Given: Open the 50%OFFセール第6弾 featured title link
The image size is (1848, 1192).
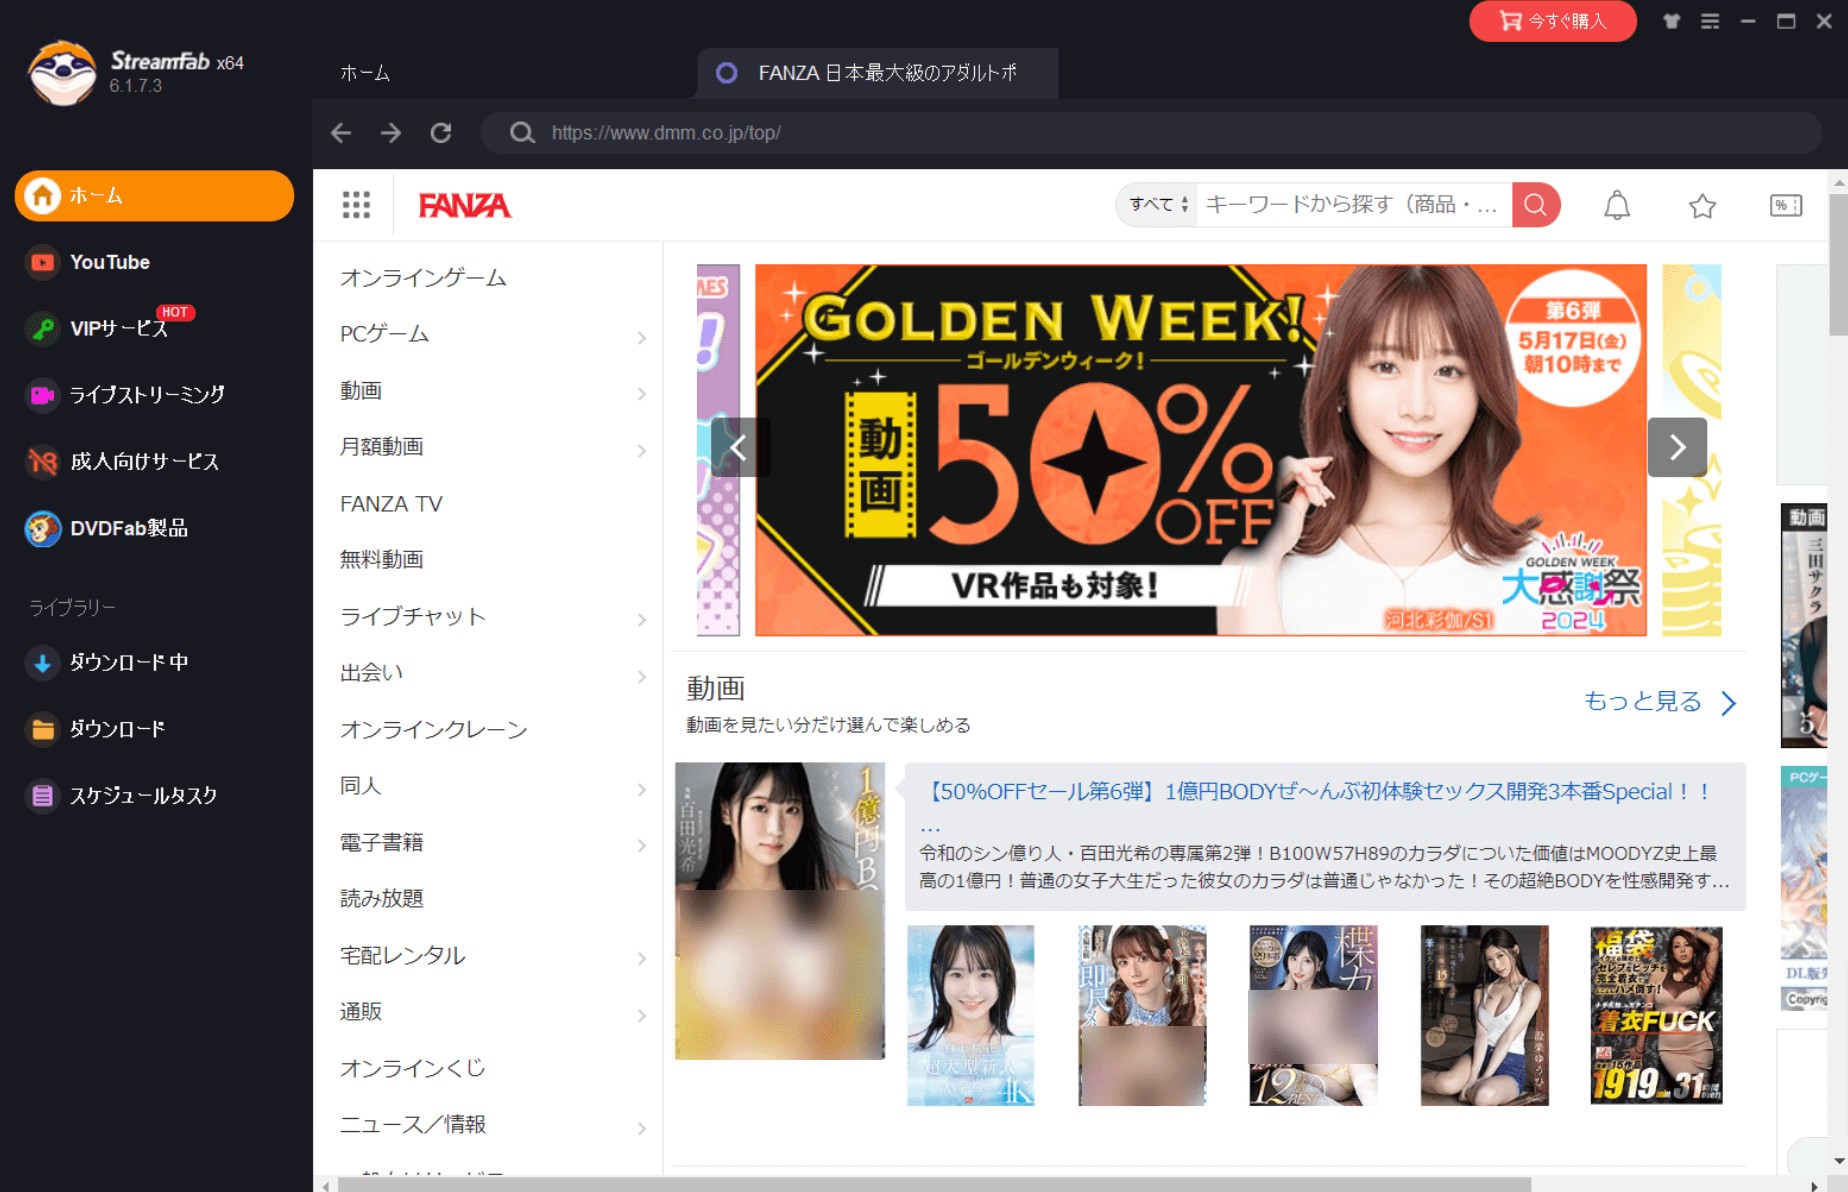Looking at the screenshot, I should pos(1315,792).
